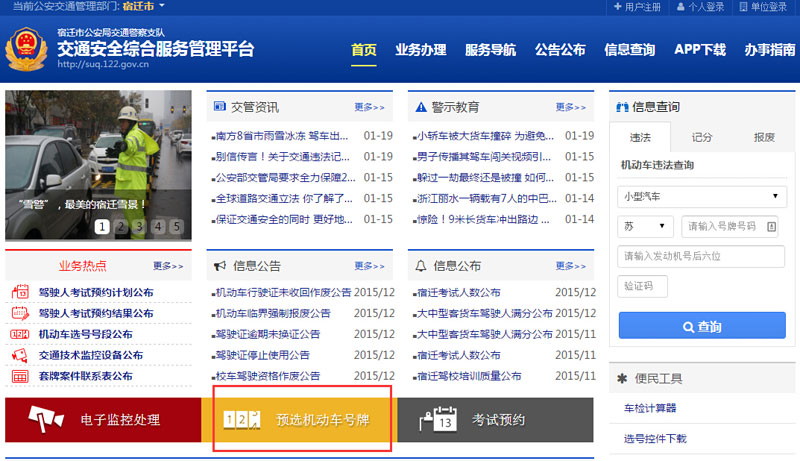
Task: Click the traffic police carousel photo
Action: pyautogui.click(x=98, y=165)
